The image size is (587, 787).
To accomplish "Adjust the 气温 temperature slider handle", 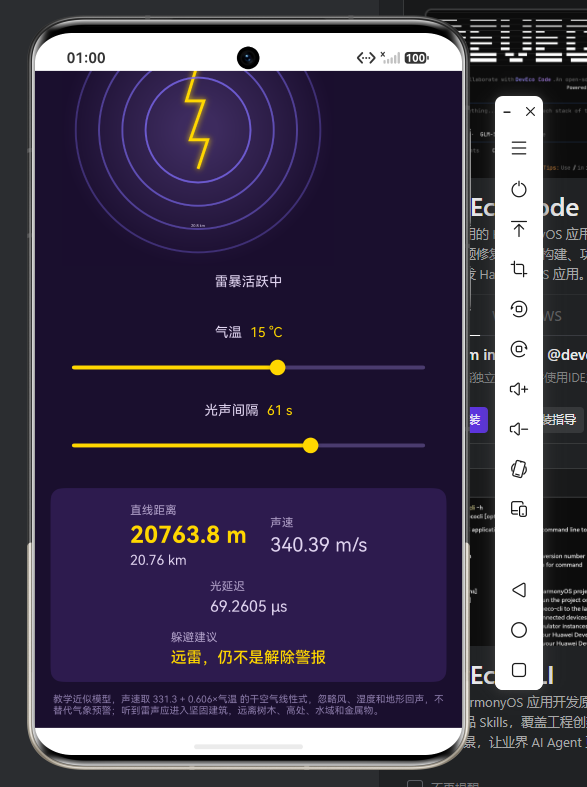I will pyautogui.click(x=277, y=367).
